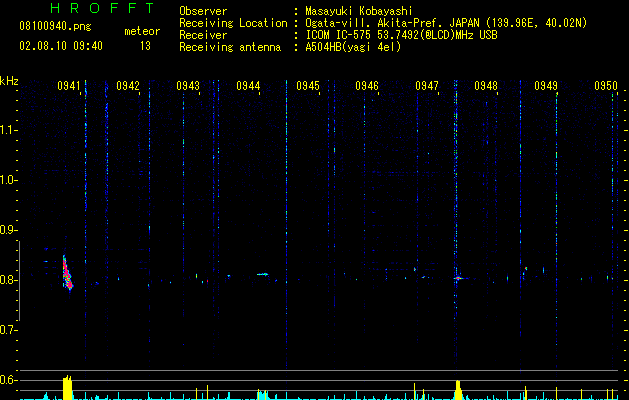This screenshot has width=629, height=400.
Task: Click the meteor echo just after 0947
Action: tap(459, 278)
